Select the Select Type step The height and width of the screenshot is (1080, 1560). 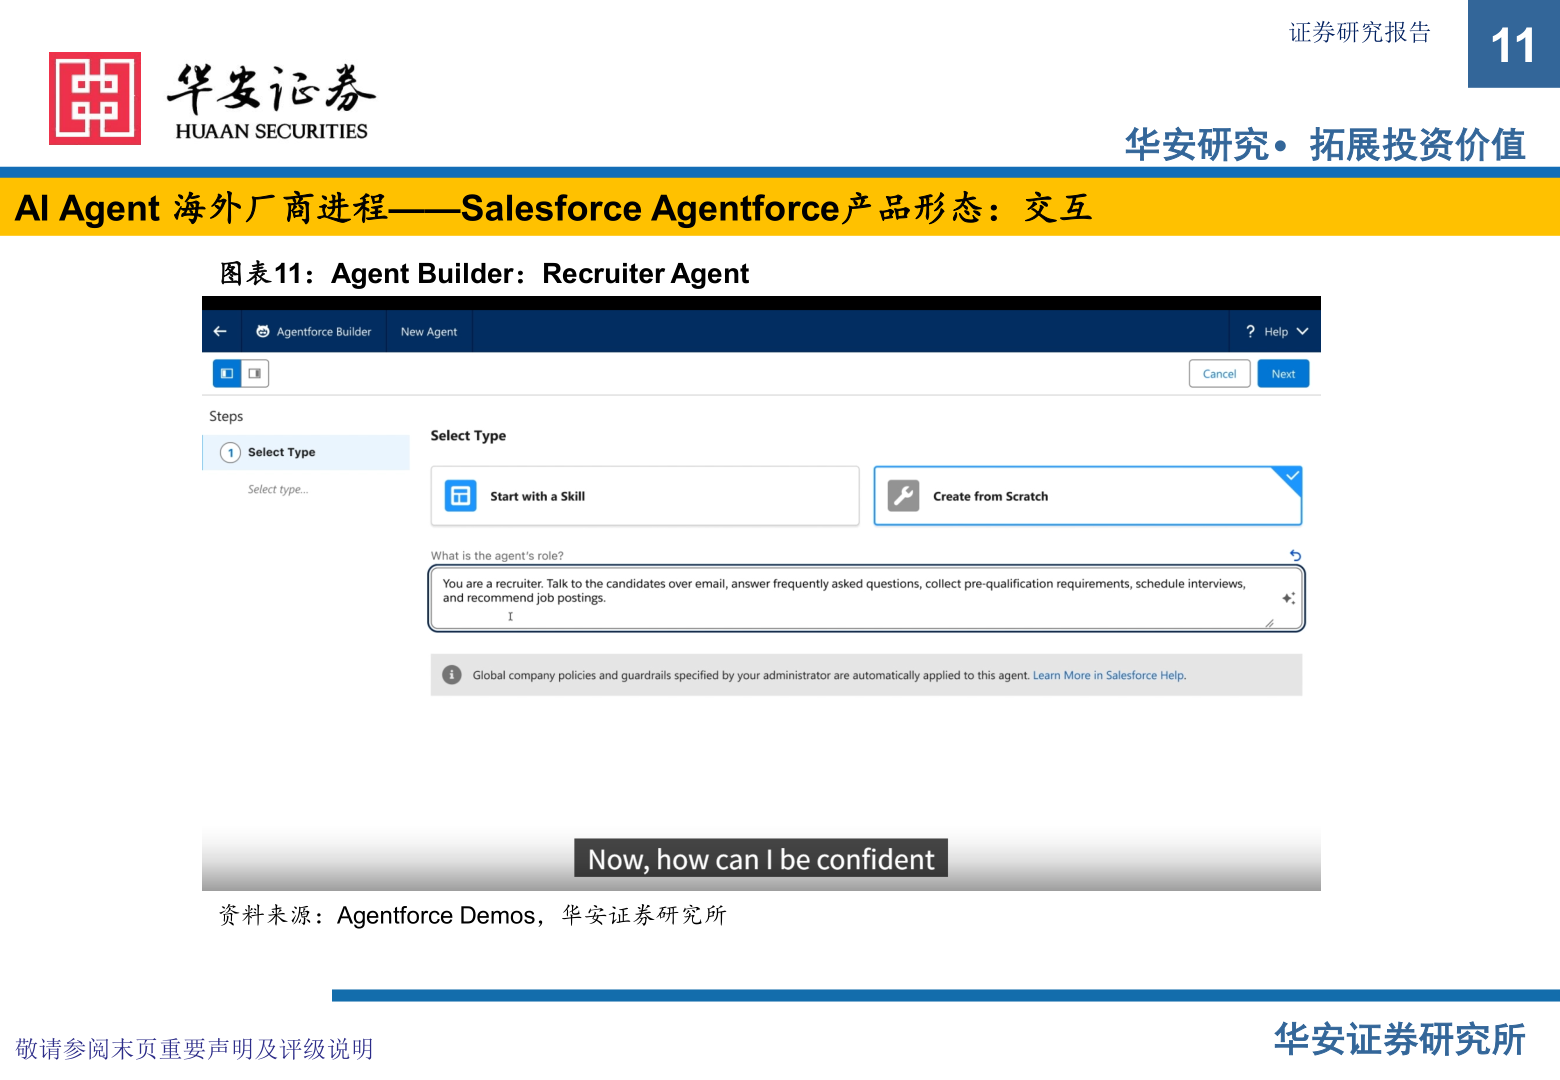306,452
